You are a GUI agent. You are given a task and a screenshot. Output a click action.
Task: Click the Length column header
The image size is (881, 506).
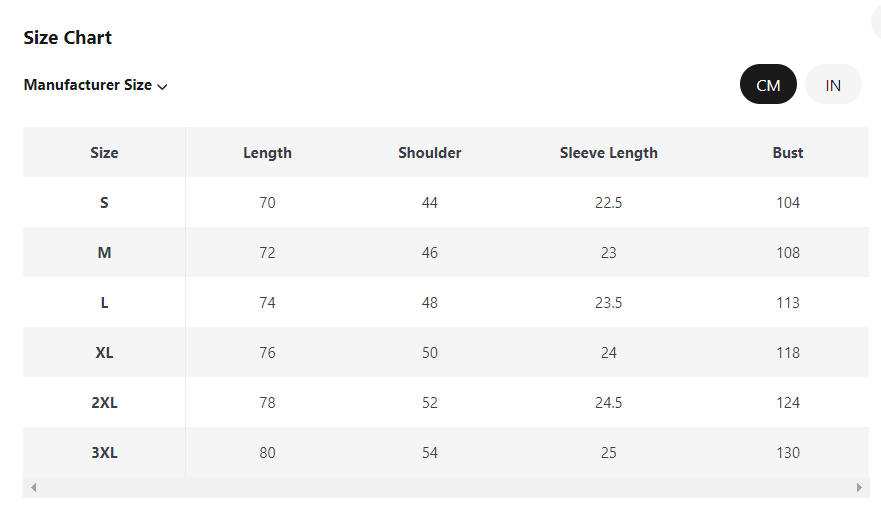tap(267, 153)
